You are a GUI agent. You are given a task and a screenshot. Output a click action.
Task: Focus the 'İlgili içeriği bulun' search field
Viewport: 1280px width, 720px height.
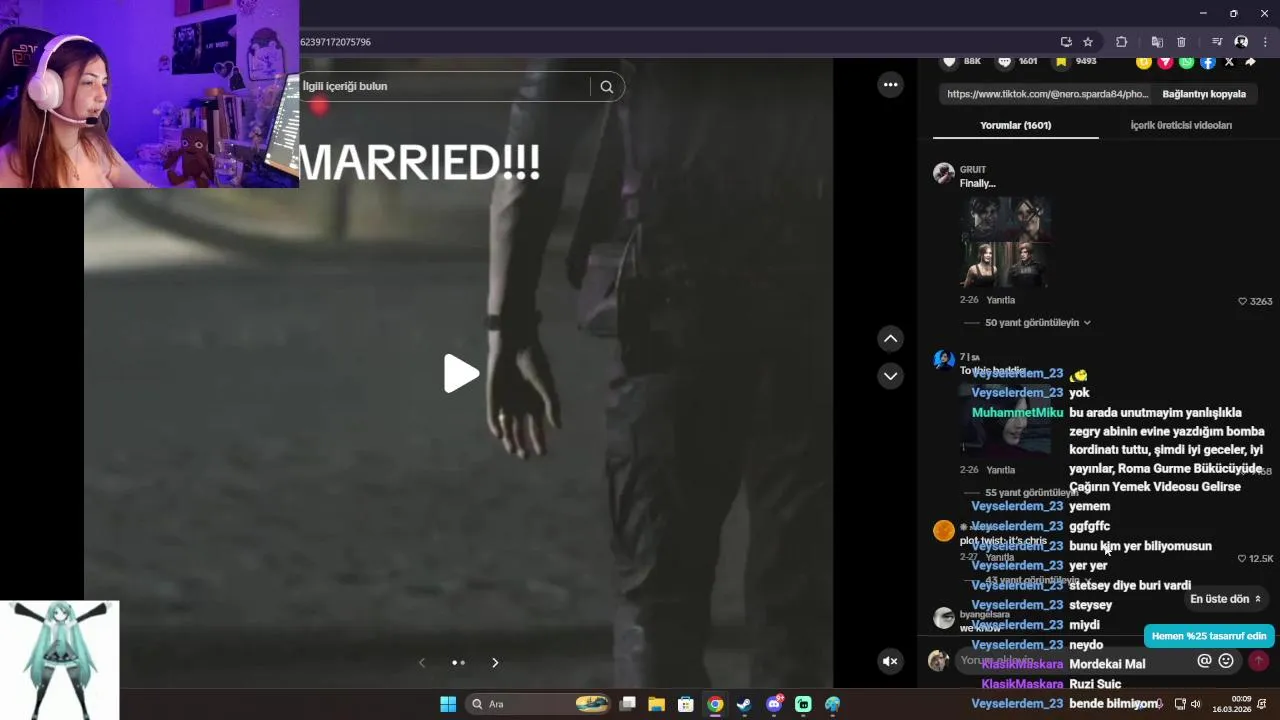coord(445,86)
